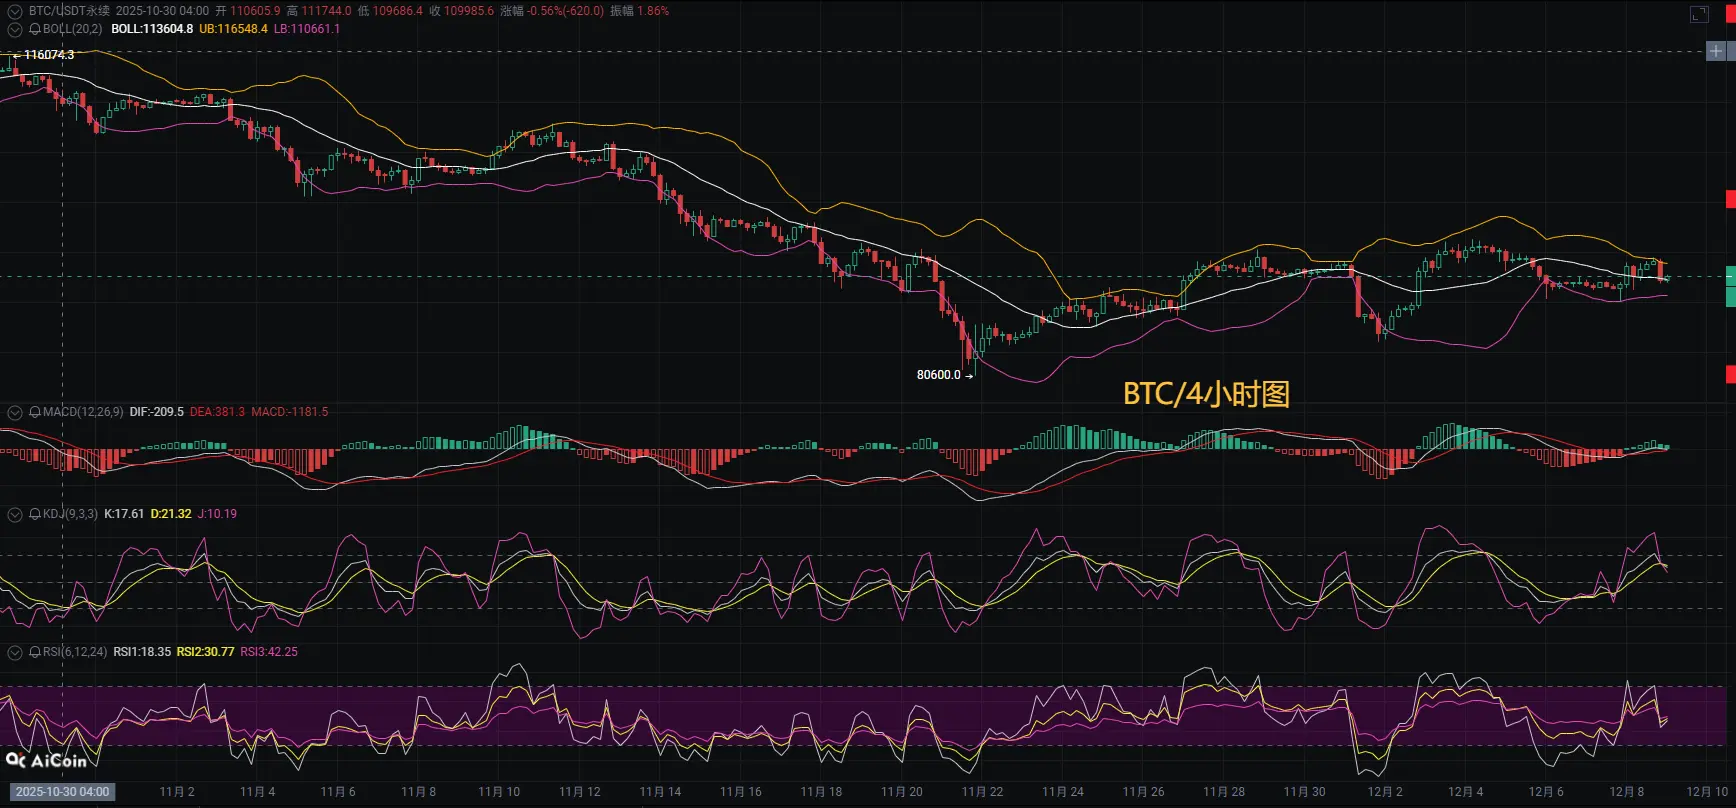Image resolution: width=1736 pixels, height=808 pixels.
Task: Open MACD(12,26,9) indicator settings label
Action: tap(83, 412)
